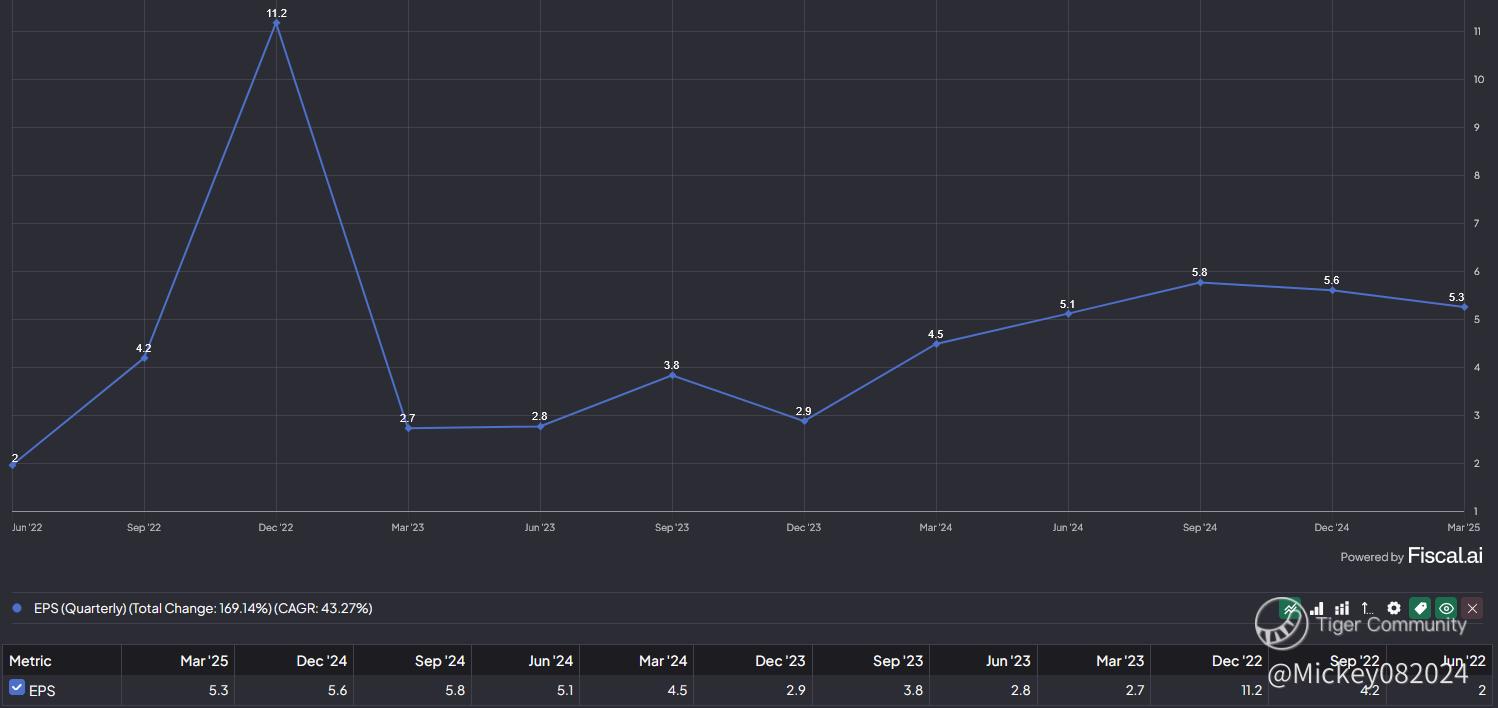Click the Sep '22 x-axis label
This screenshot has width=1498, height=708.
(144, 527)
